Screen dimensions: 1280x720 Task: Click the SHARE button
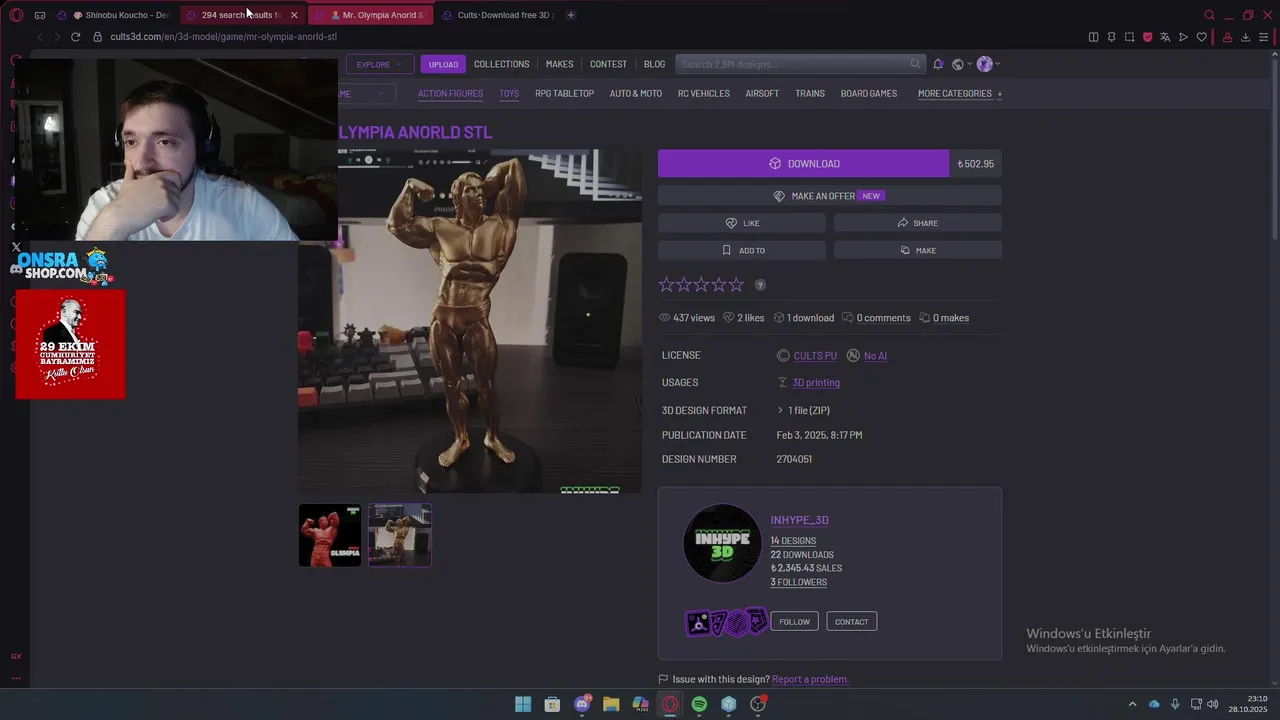click(917, 223)
